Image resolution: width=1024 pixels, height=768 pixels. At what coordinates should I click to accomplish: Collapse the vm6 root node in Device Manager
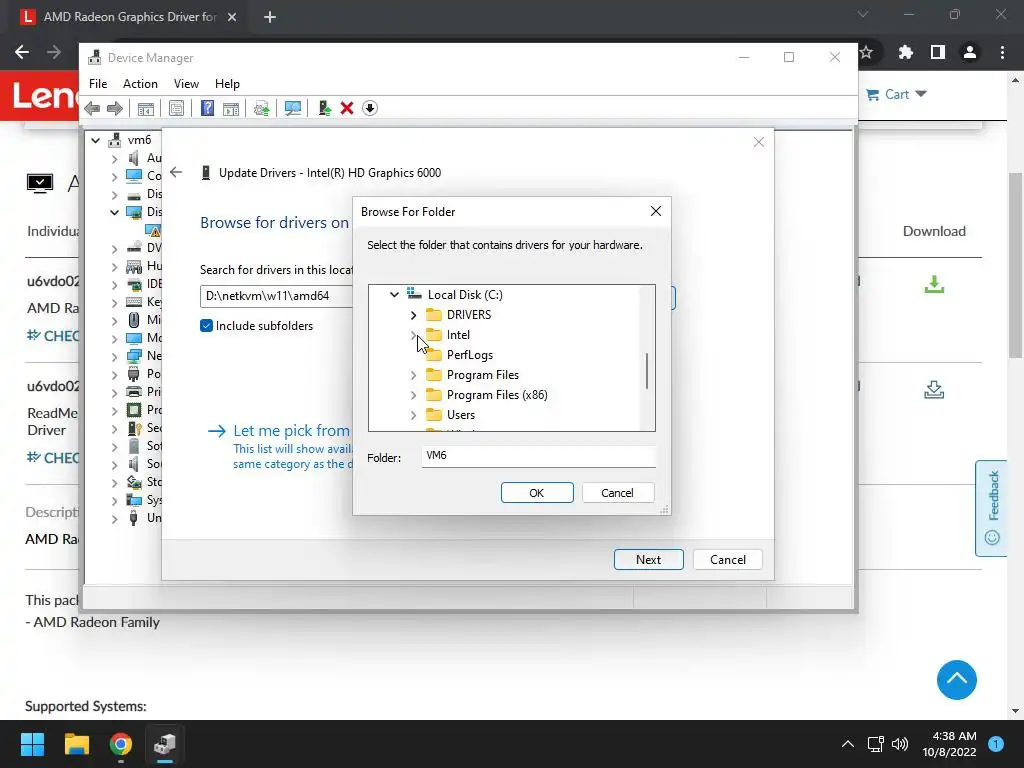(95, 140)
